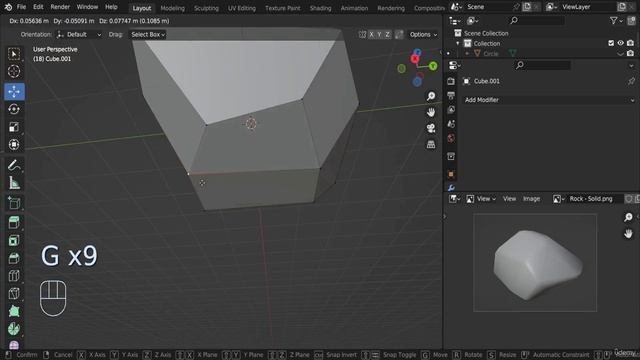The width and height of the screenshot is (640, 360).
Task: Click the outliner search field
Action: (537, 20)
